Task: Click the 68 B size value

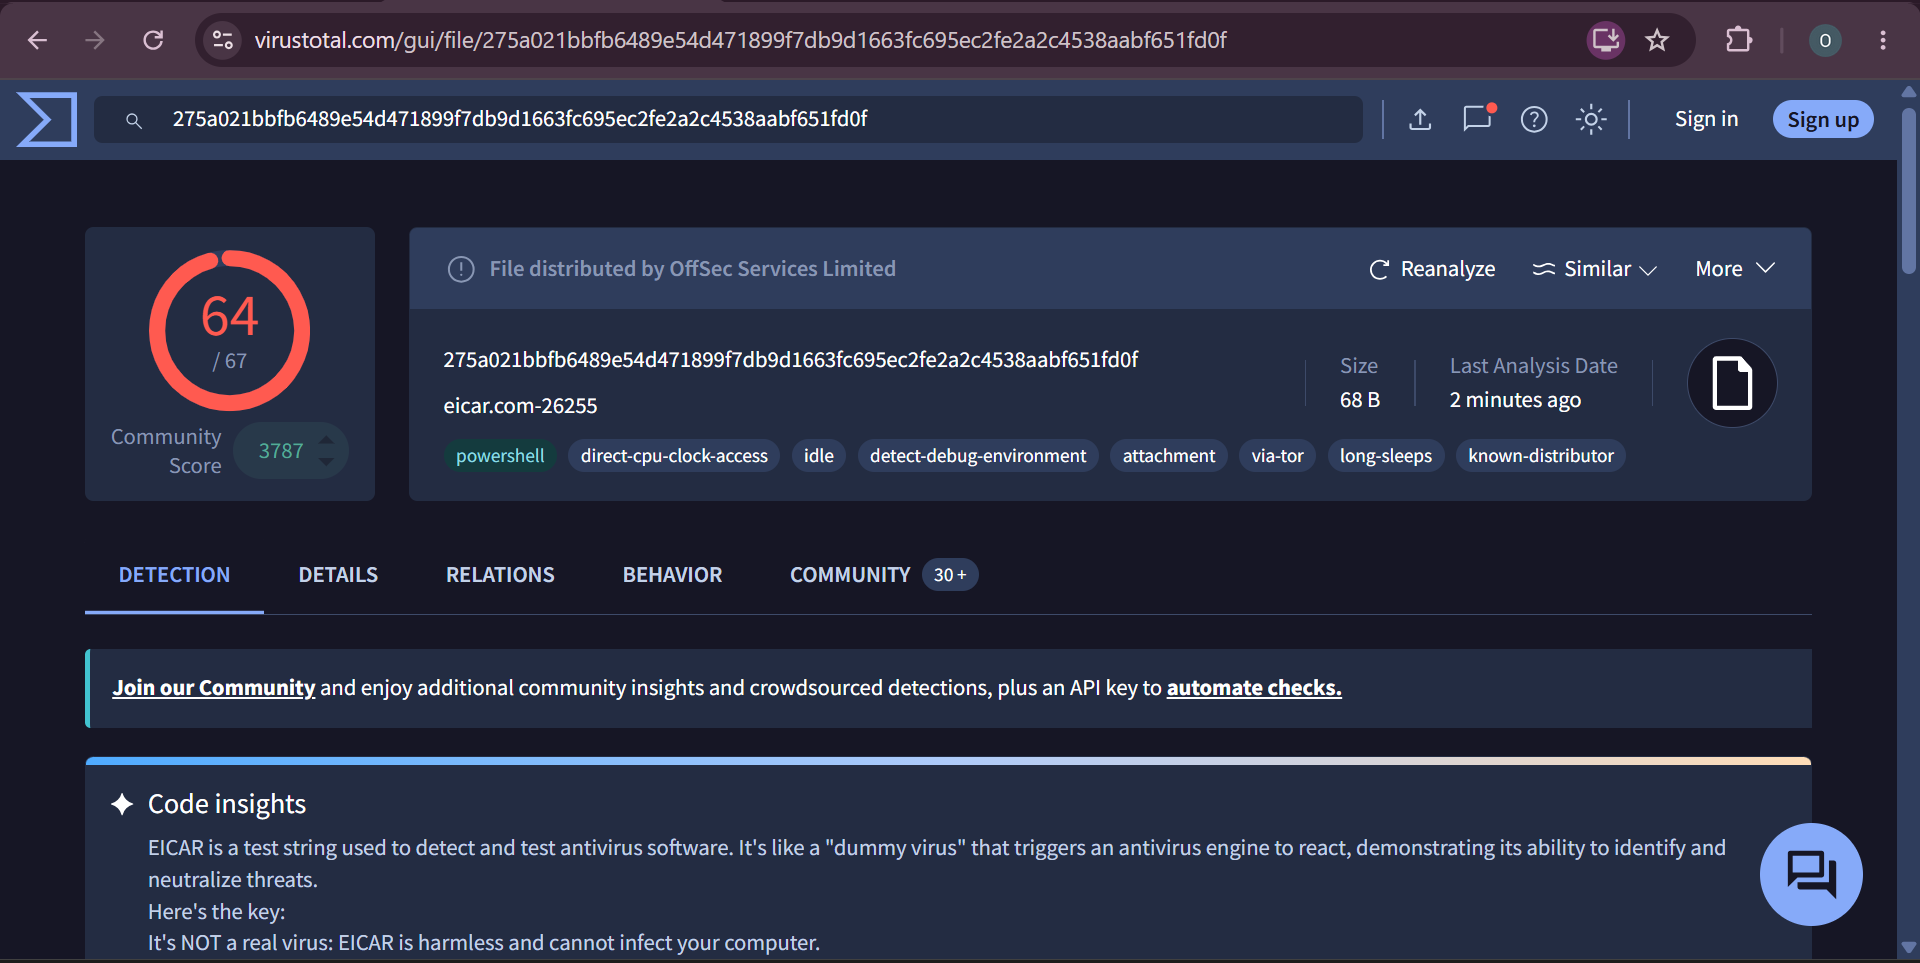Action: (x=1360, y=400)
